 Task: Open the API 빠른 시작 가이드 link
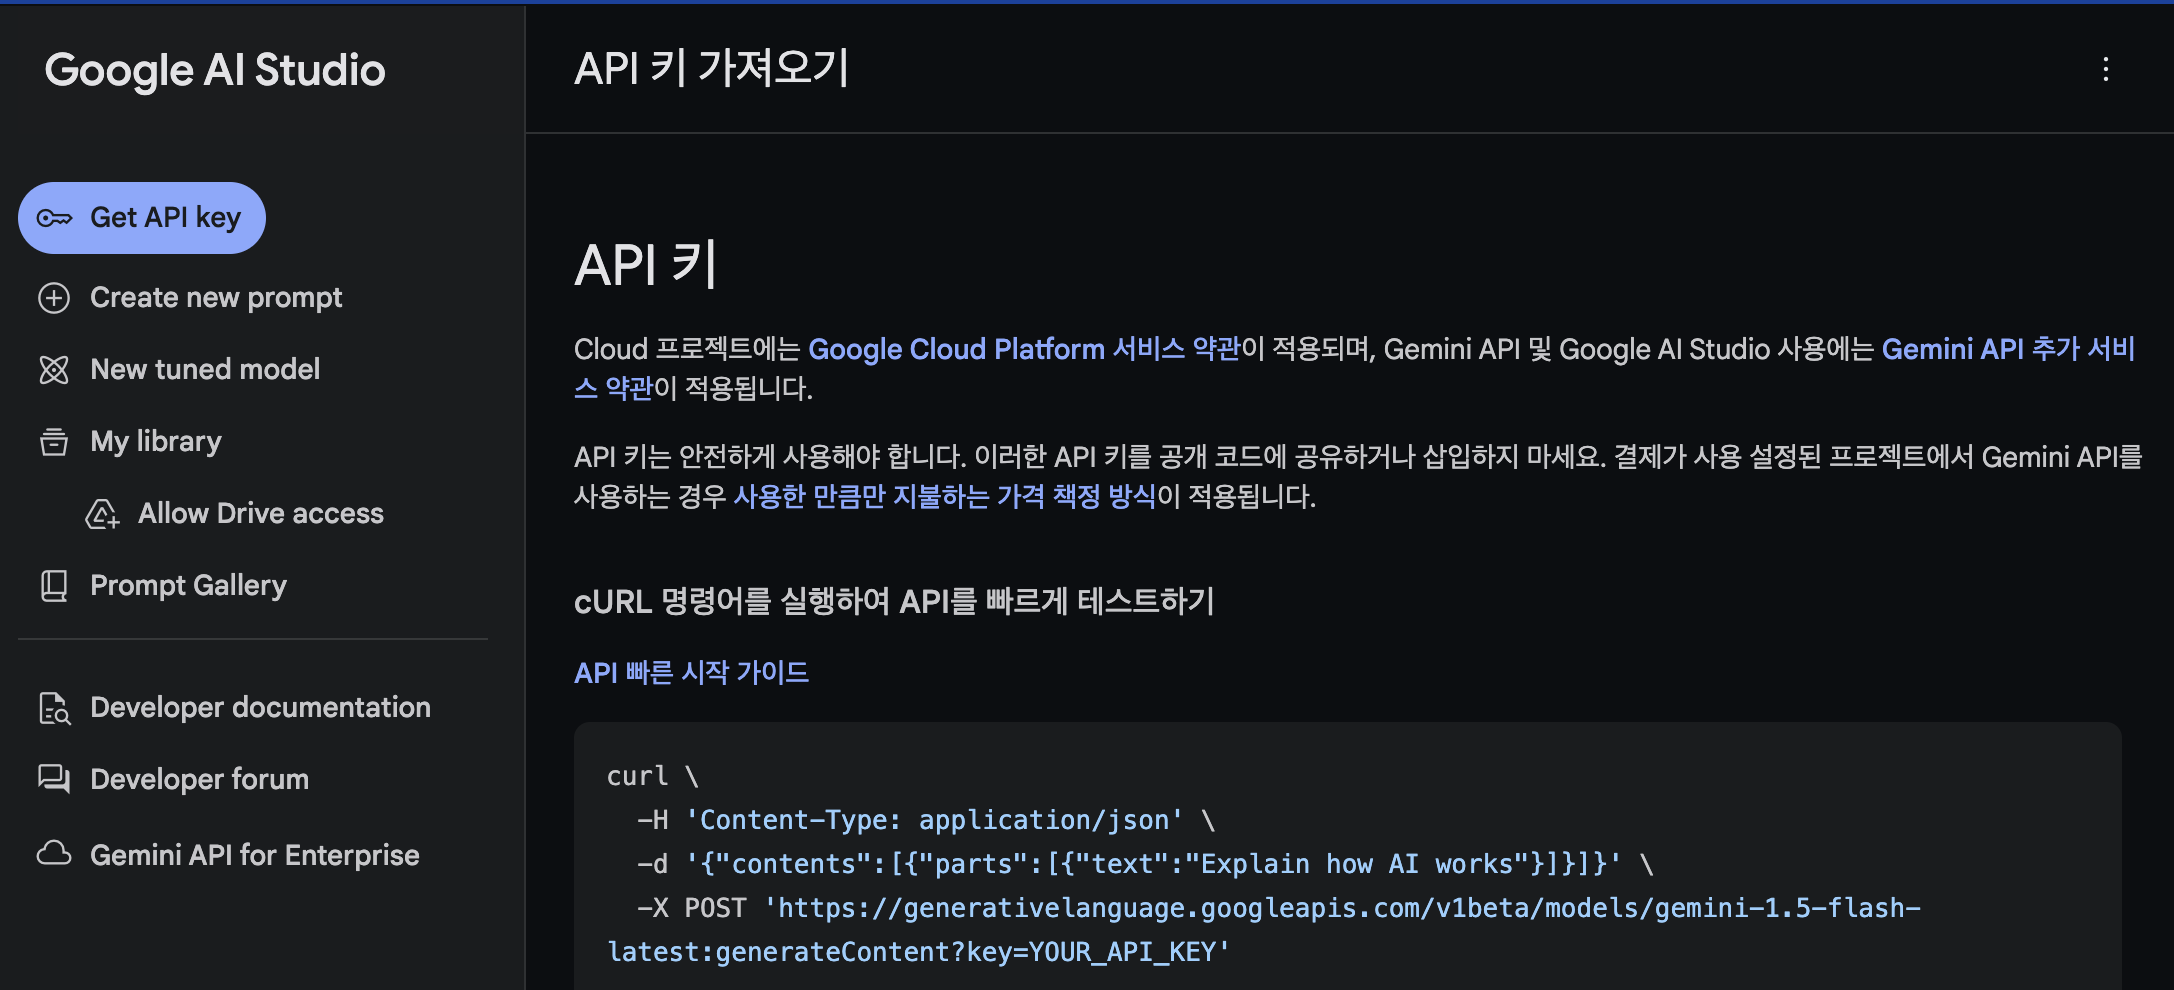coord(691,673)
